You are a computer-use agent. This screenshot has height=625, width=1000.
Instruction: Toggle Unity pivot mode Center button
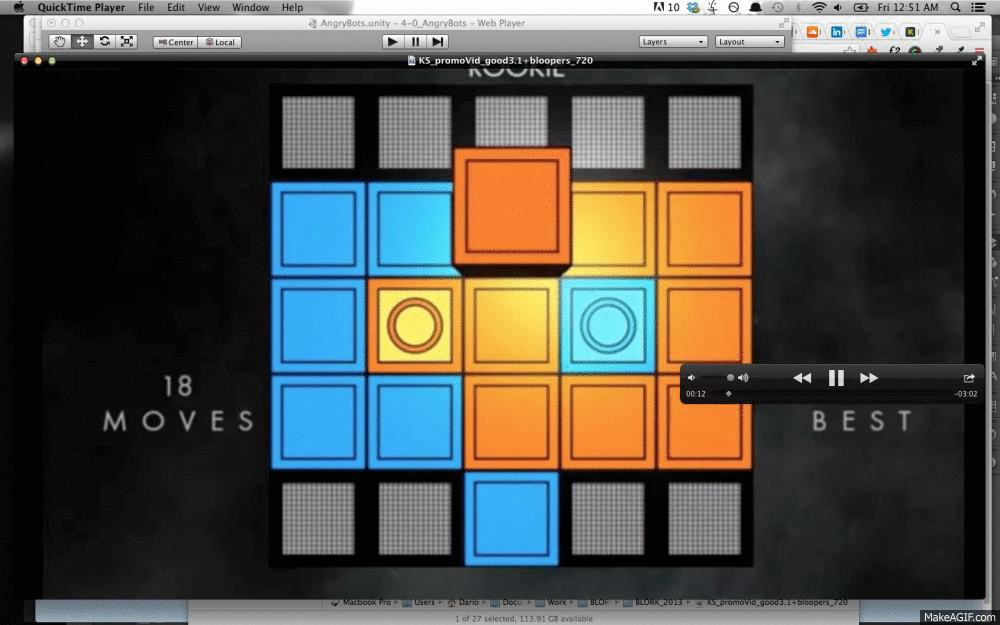pos(175,42)
